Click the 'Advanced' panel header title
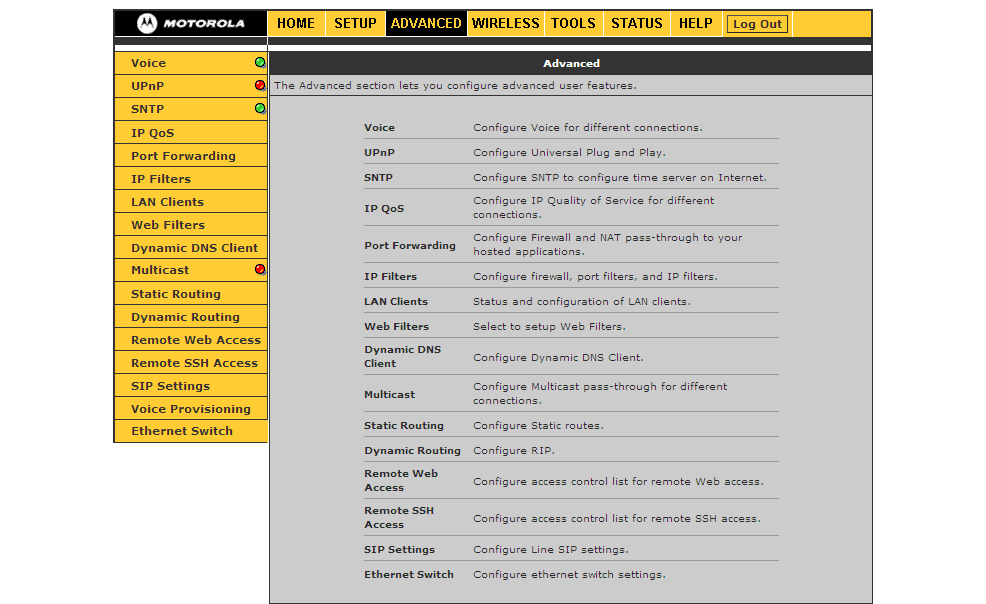The height and width of the screenshot is (604, 986). [x=571, y=63]
